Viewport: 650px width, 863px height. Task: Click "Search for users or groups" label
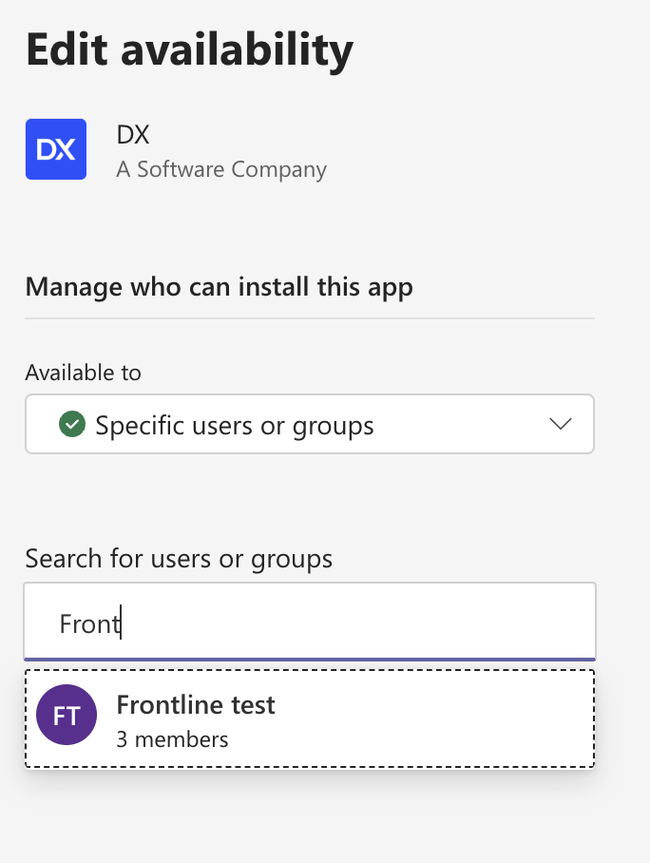(x=178, y=558)
